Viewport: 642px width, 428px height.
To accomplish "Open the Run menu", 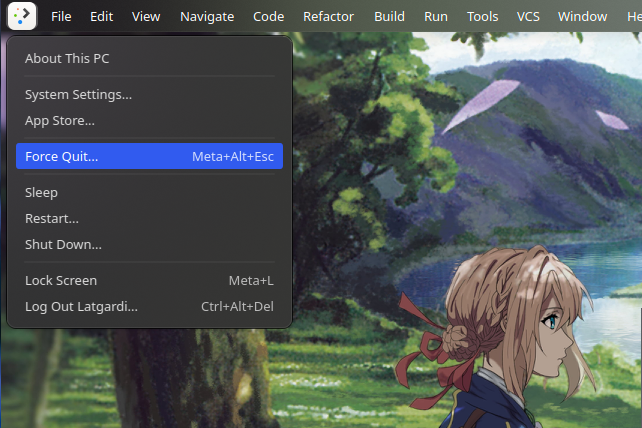I will click(436, 17).
